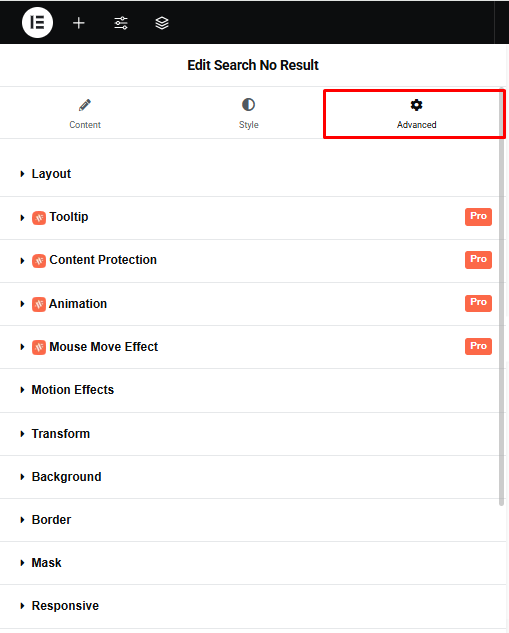Click the Mouse Move Effect plugin icon

point(39,347)
